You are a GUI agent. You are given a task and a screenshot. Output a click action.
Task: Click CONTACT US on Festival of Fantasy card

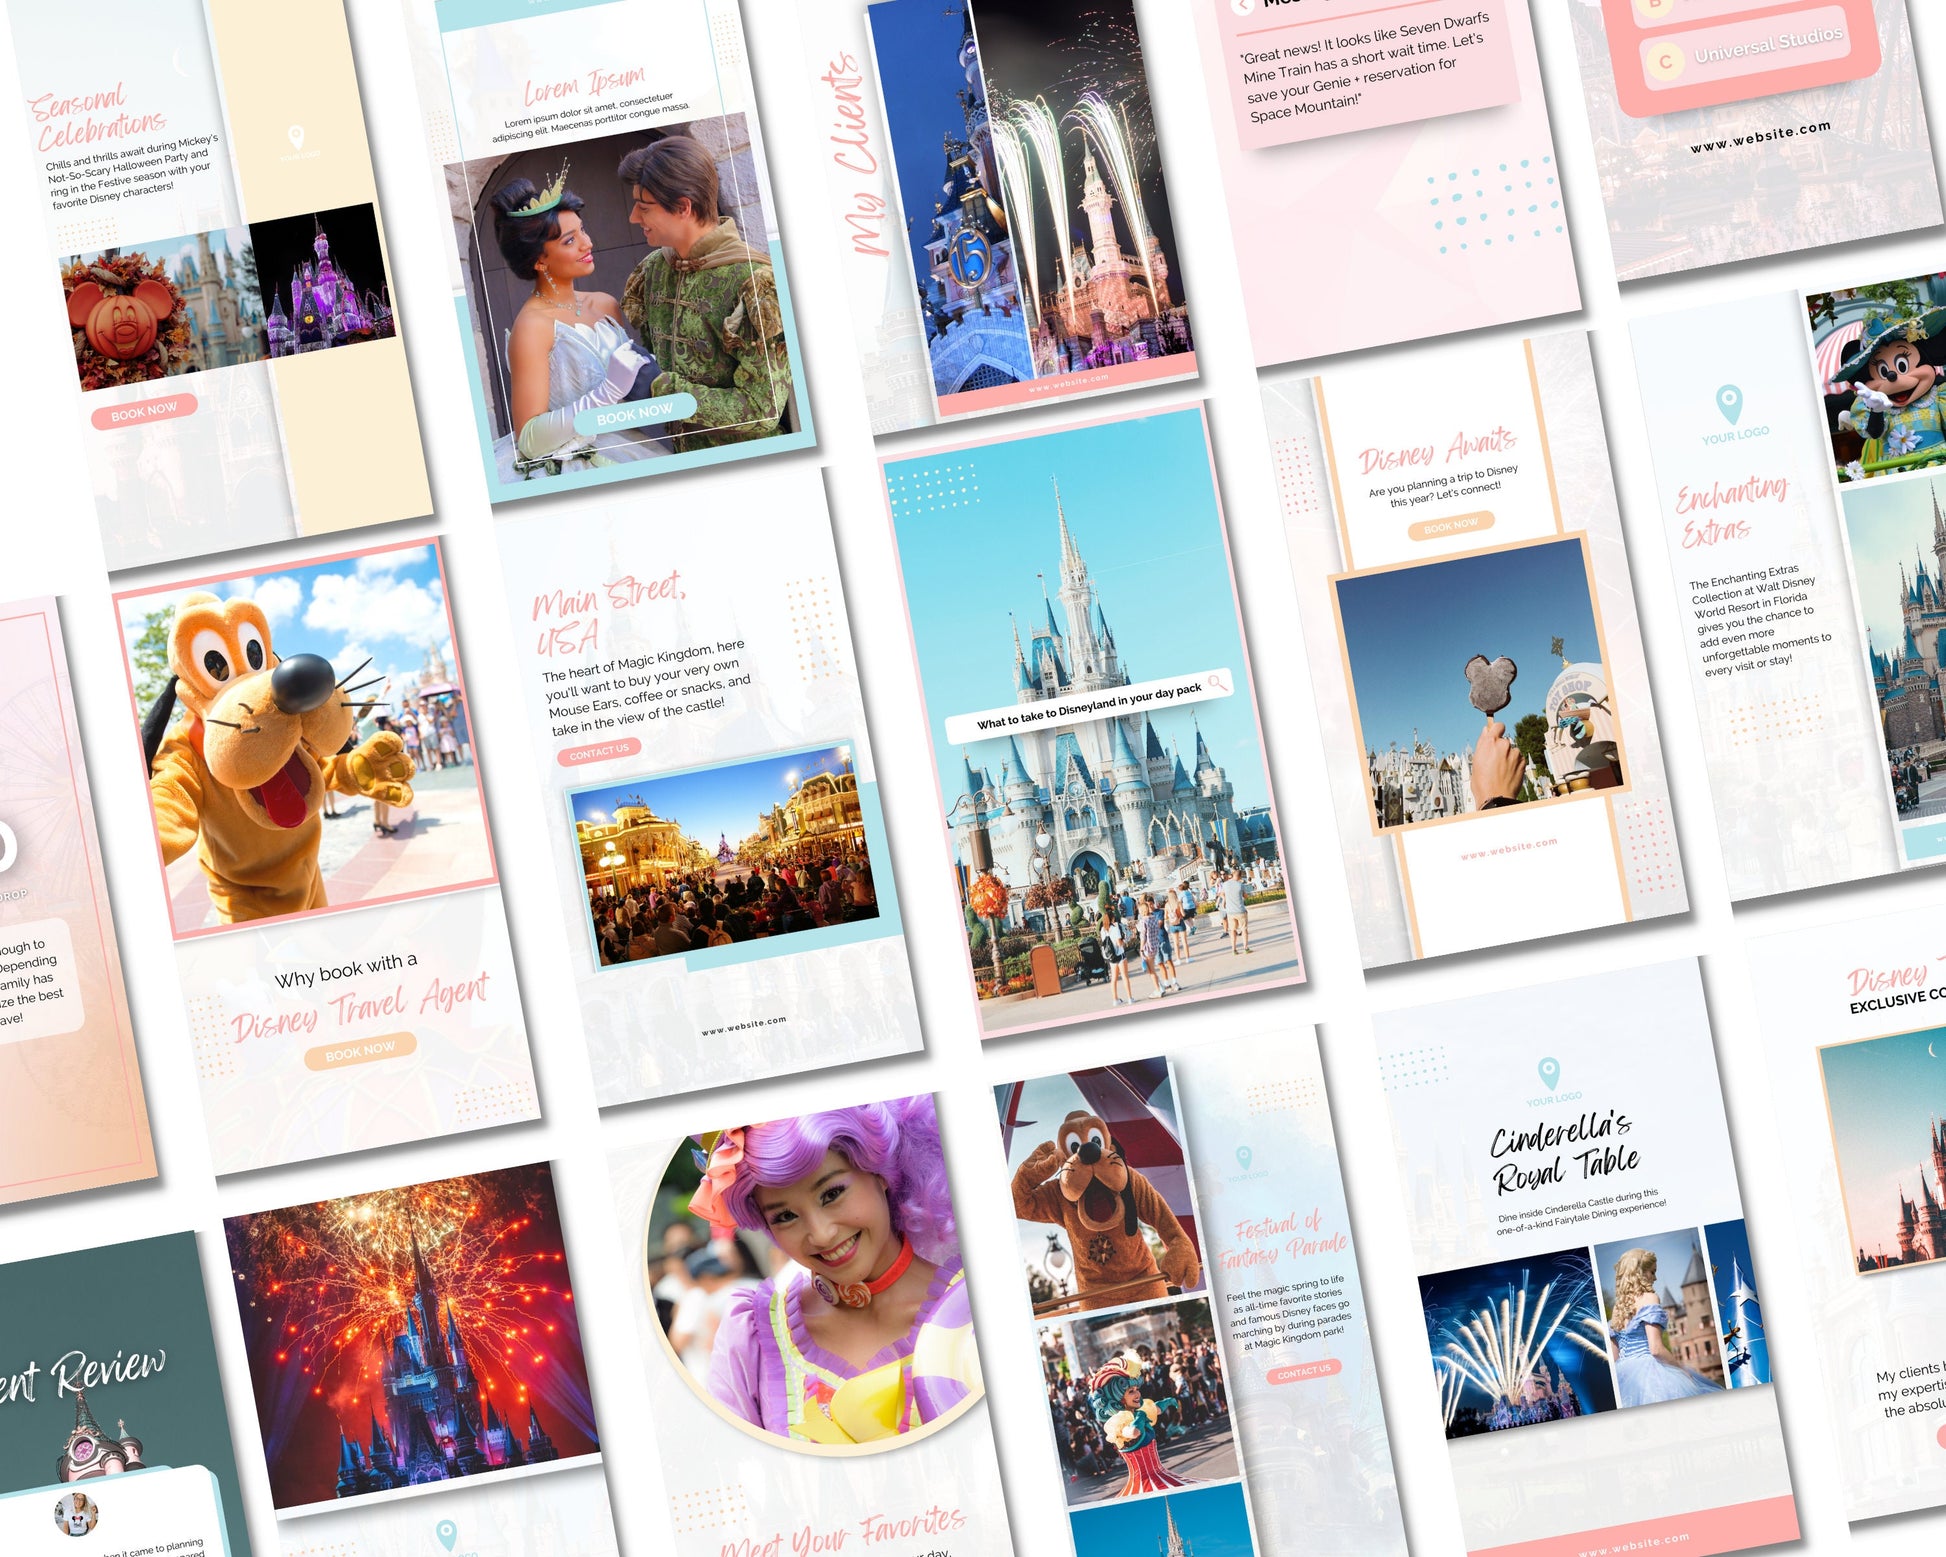(1303, 1371)
